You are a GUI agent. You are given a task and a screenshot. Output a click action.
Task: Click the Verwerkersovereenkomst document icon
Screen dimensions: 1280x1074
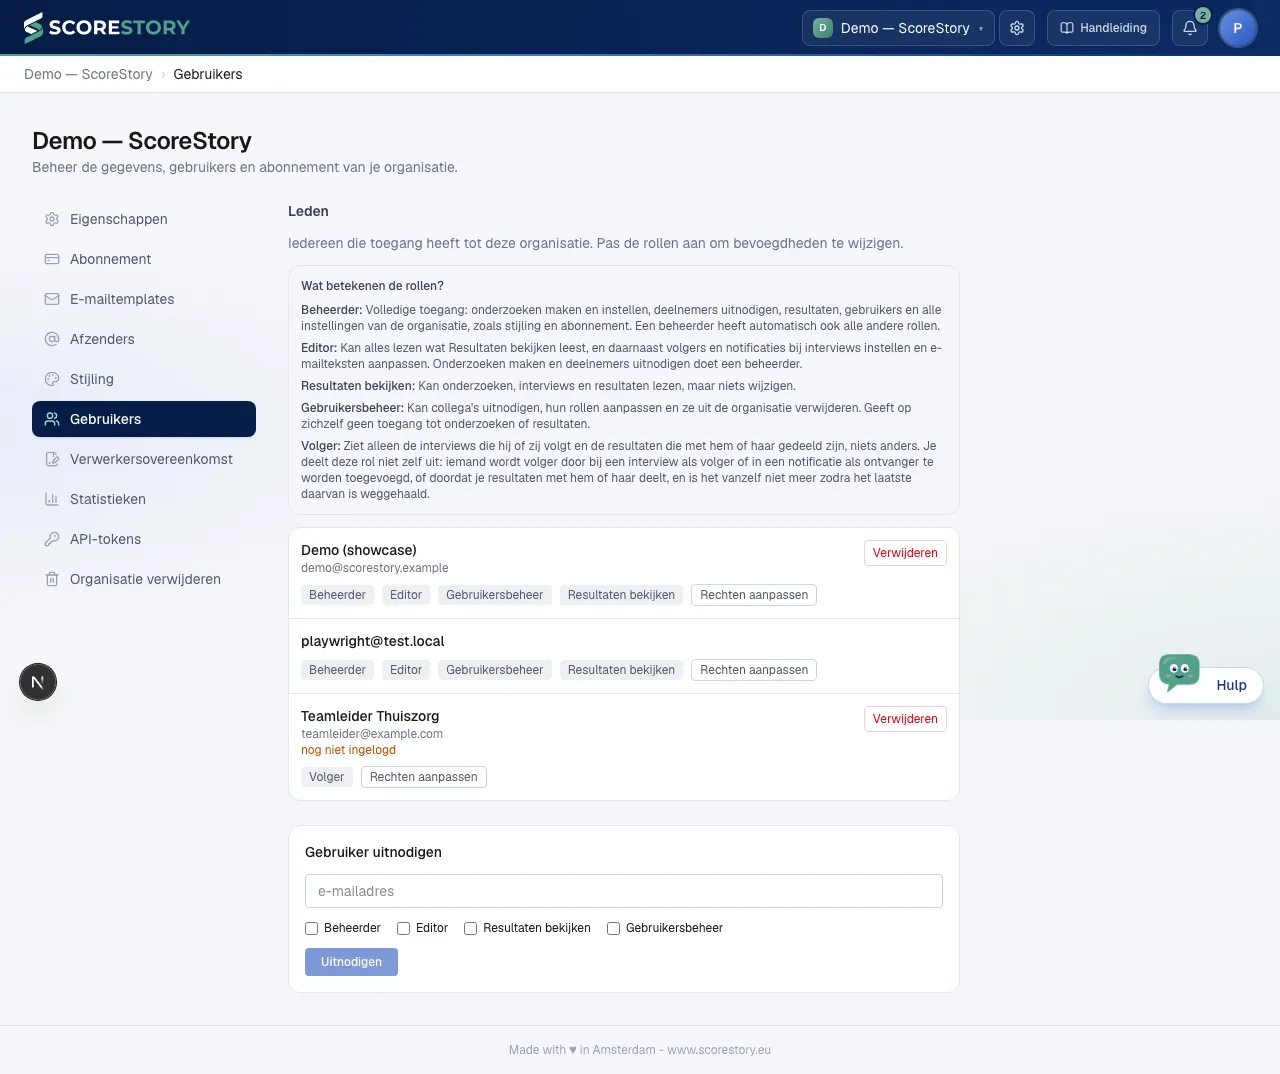(52, 459)
